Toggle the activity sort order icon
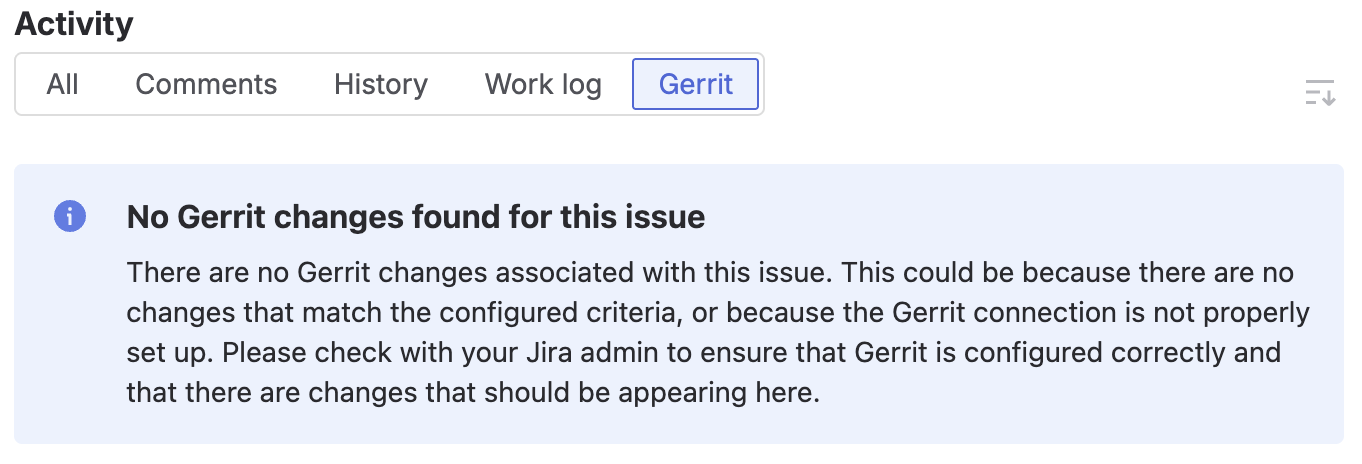 tap(1320, 93)
